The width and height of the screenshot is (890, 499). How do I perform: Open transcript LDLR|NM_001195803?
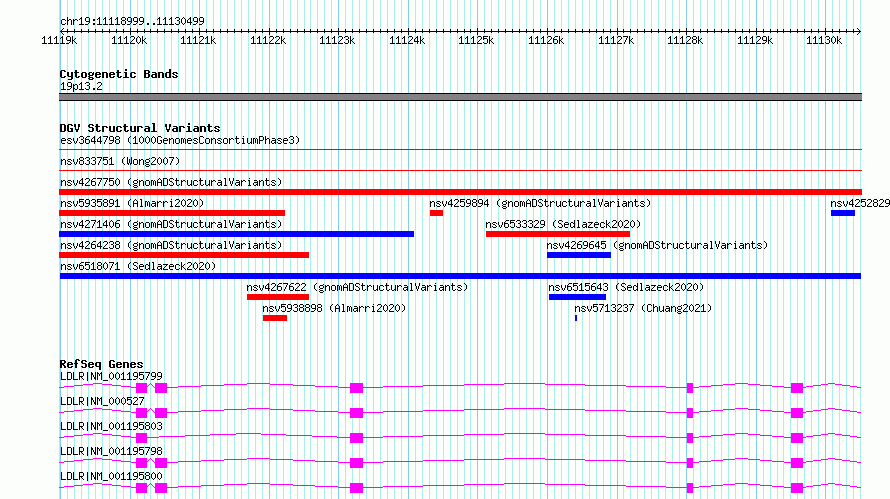111,426
